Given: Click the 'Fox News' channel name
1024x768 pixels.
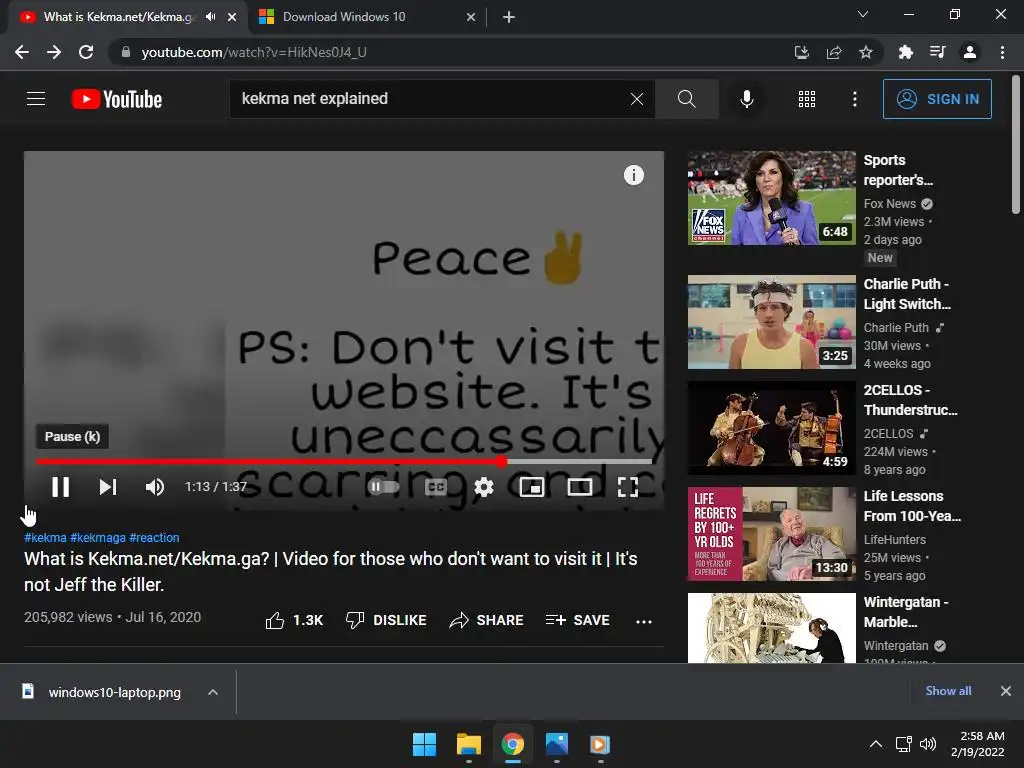Looking at the screenshot, I should pos(889,204).
